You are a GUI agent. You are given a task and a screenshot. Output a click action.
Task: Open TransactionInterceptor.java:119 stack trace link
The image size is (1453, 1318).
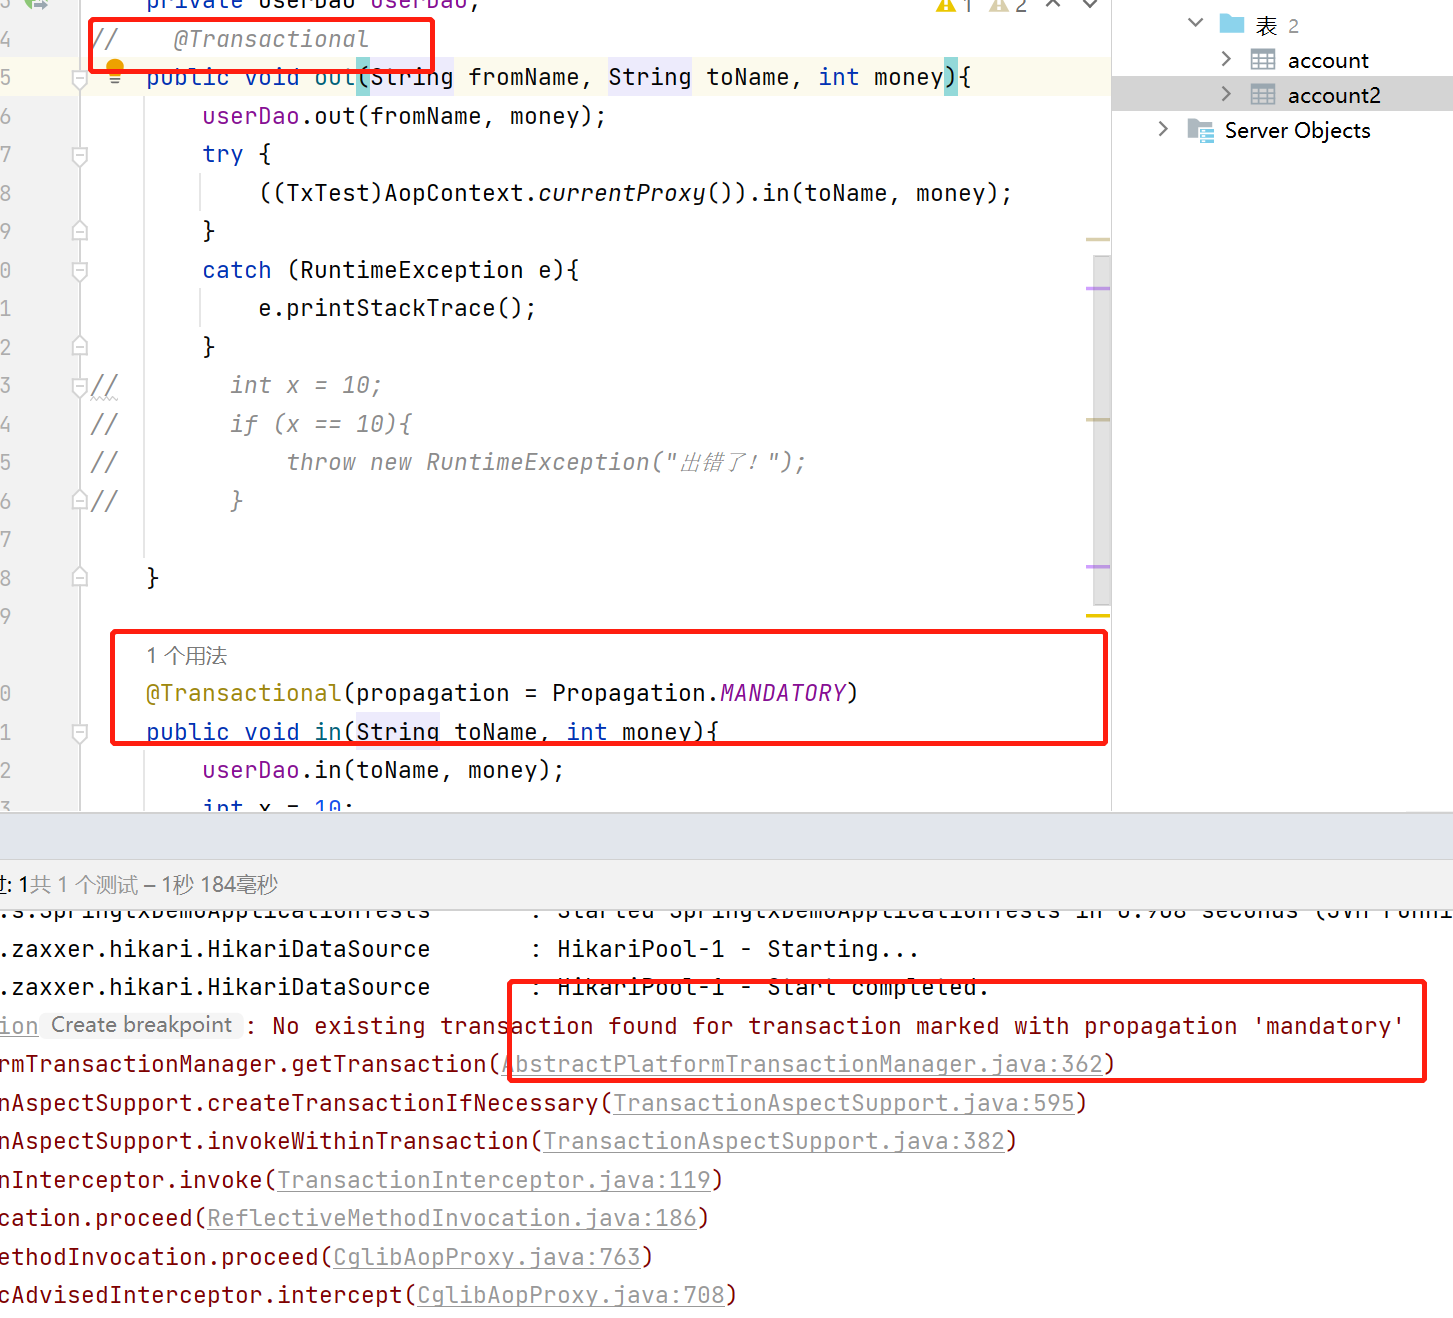pos(494,1180)
